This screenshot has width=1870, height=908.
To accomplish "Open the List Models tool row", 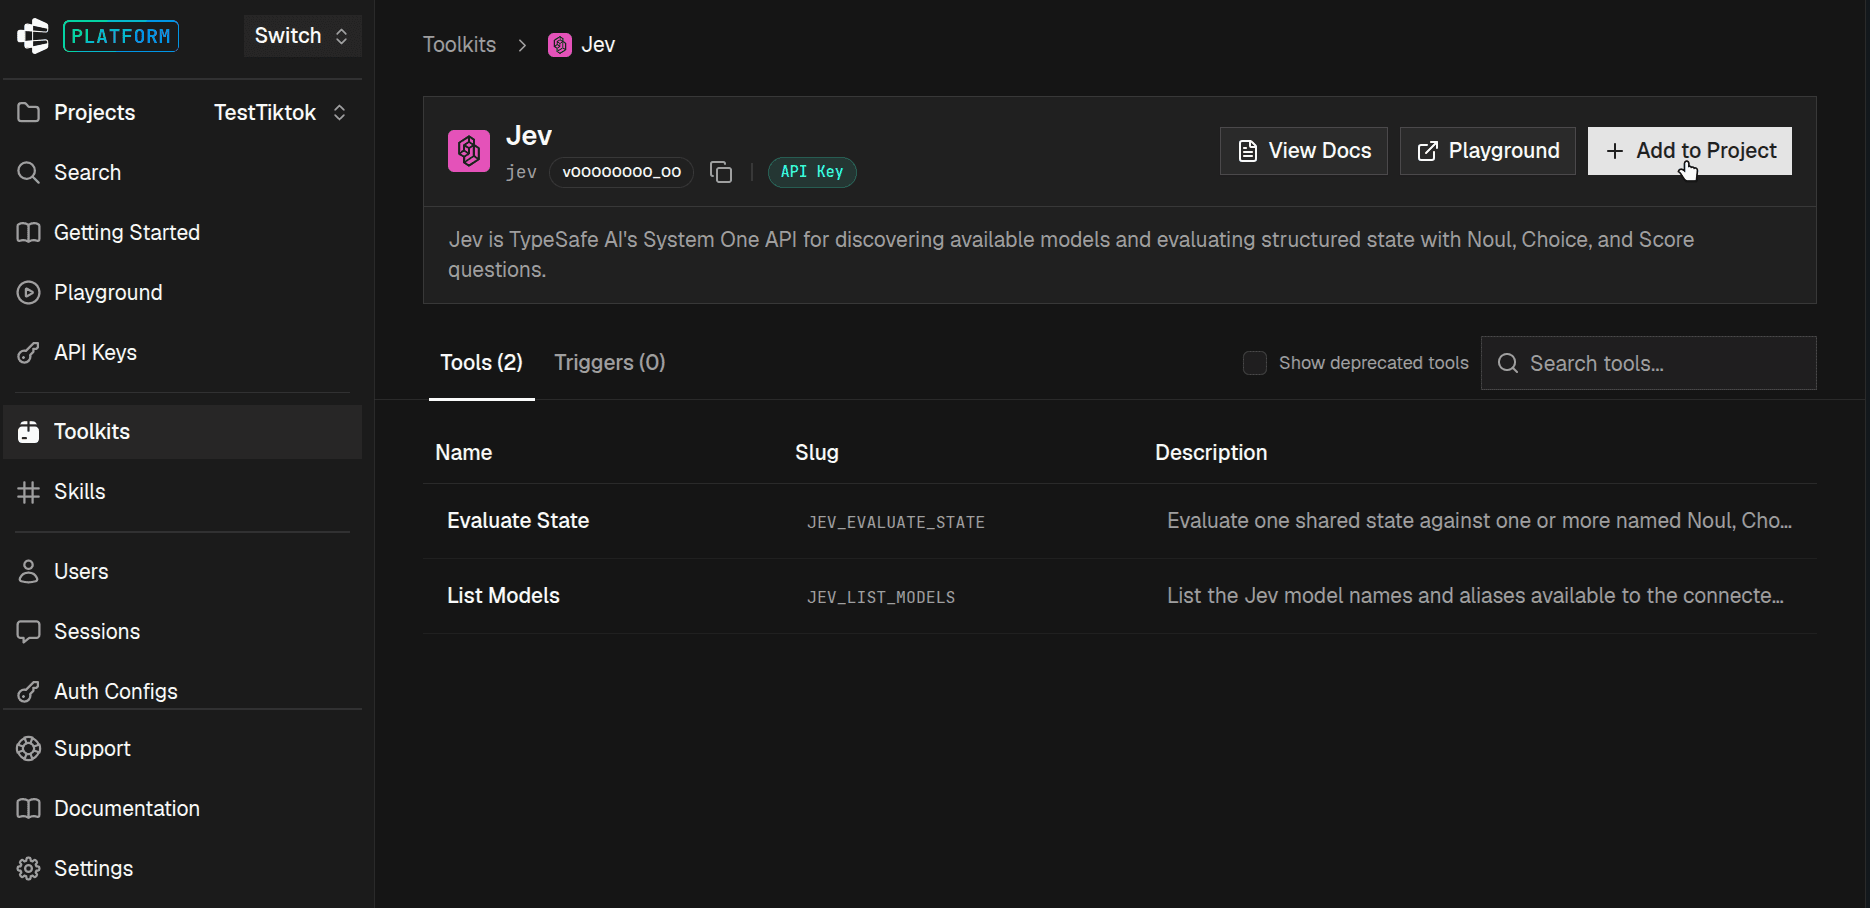I will pos(1120,596).
